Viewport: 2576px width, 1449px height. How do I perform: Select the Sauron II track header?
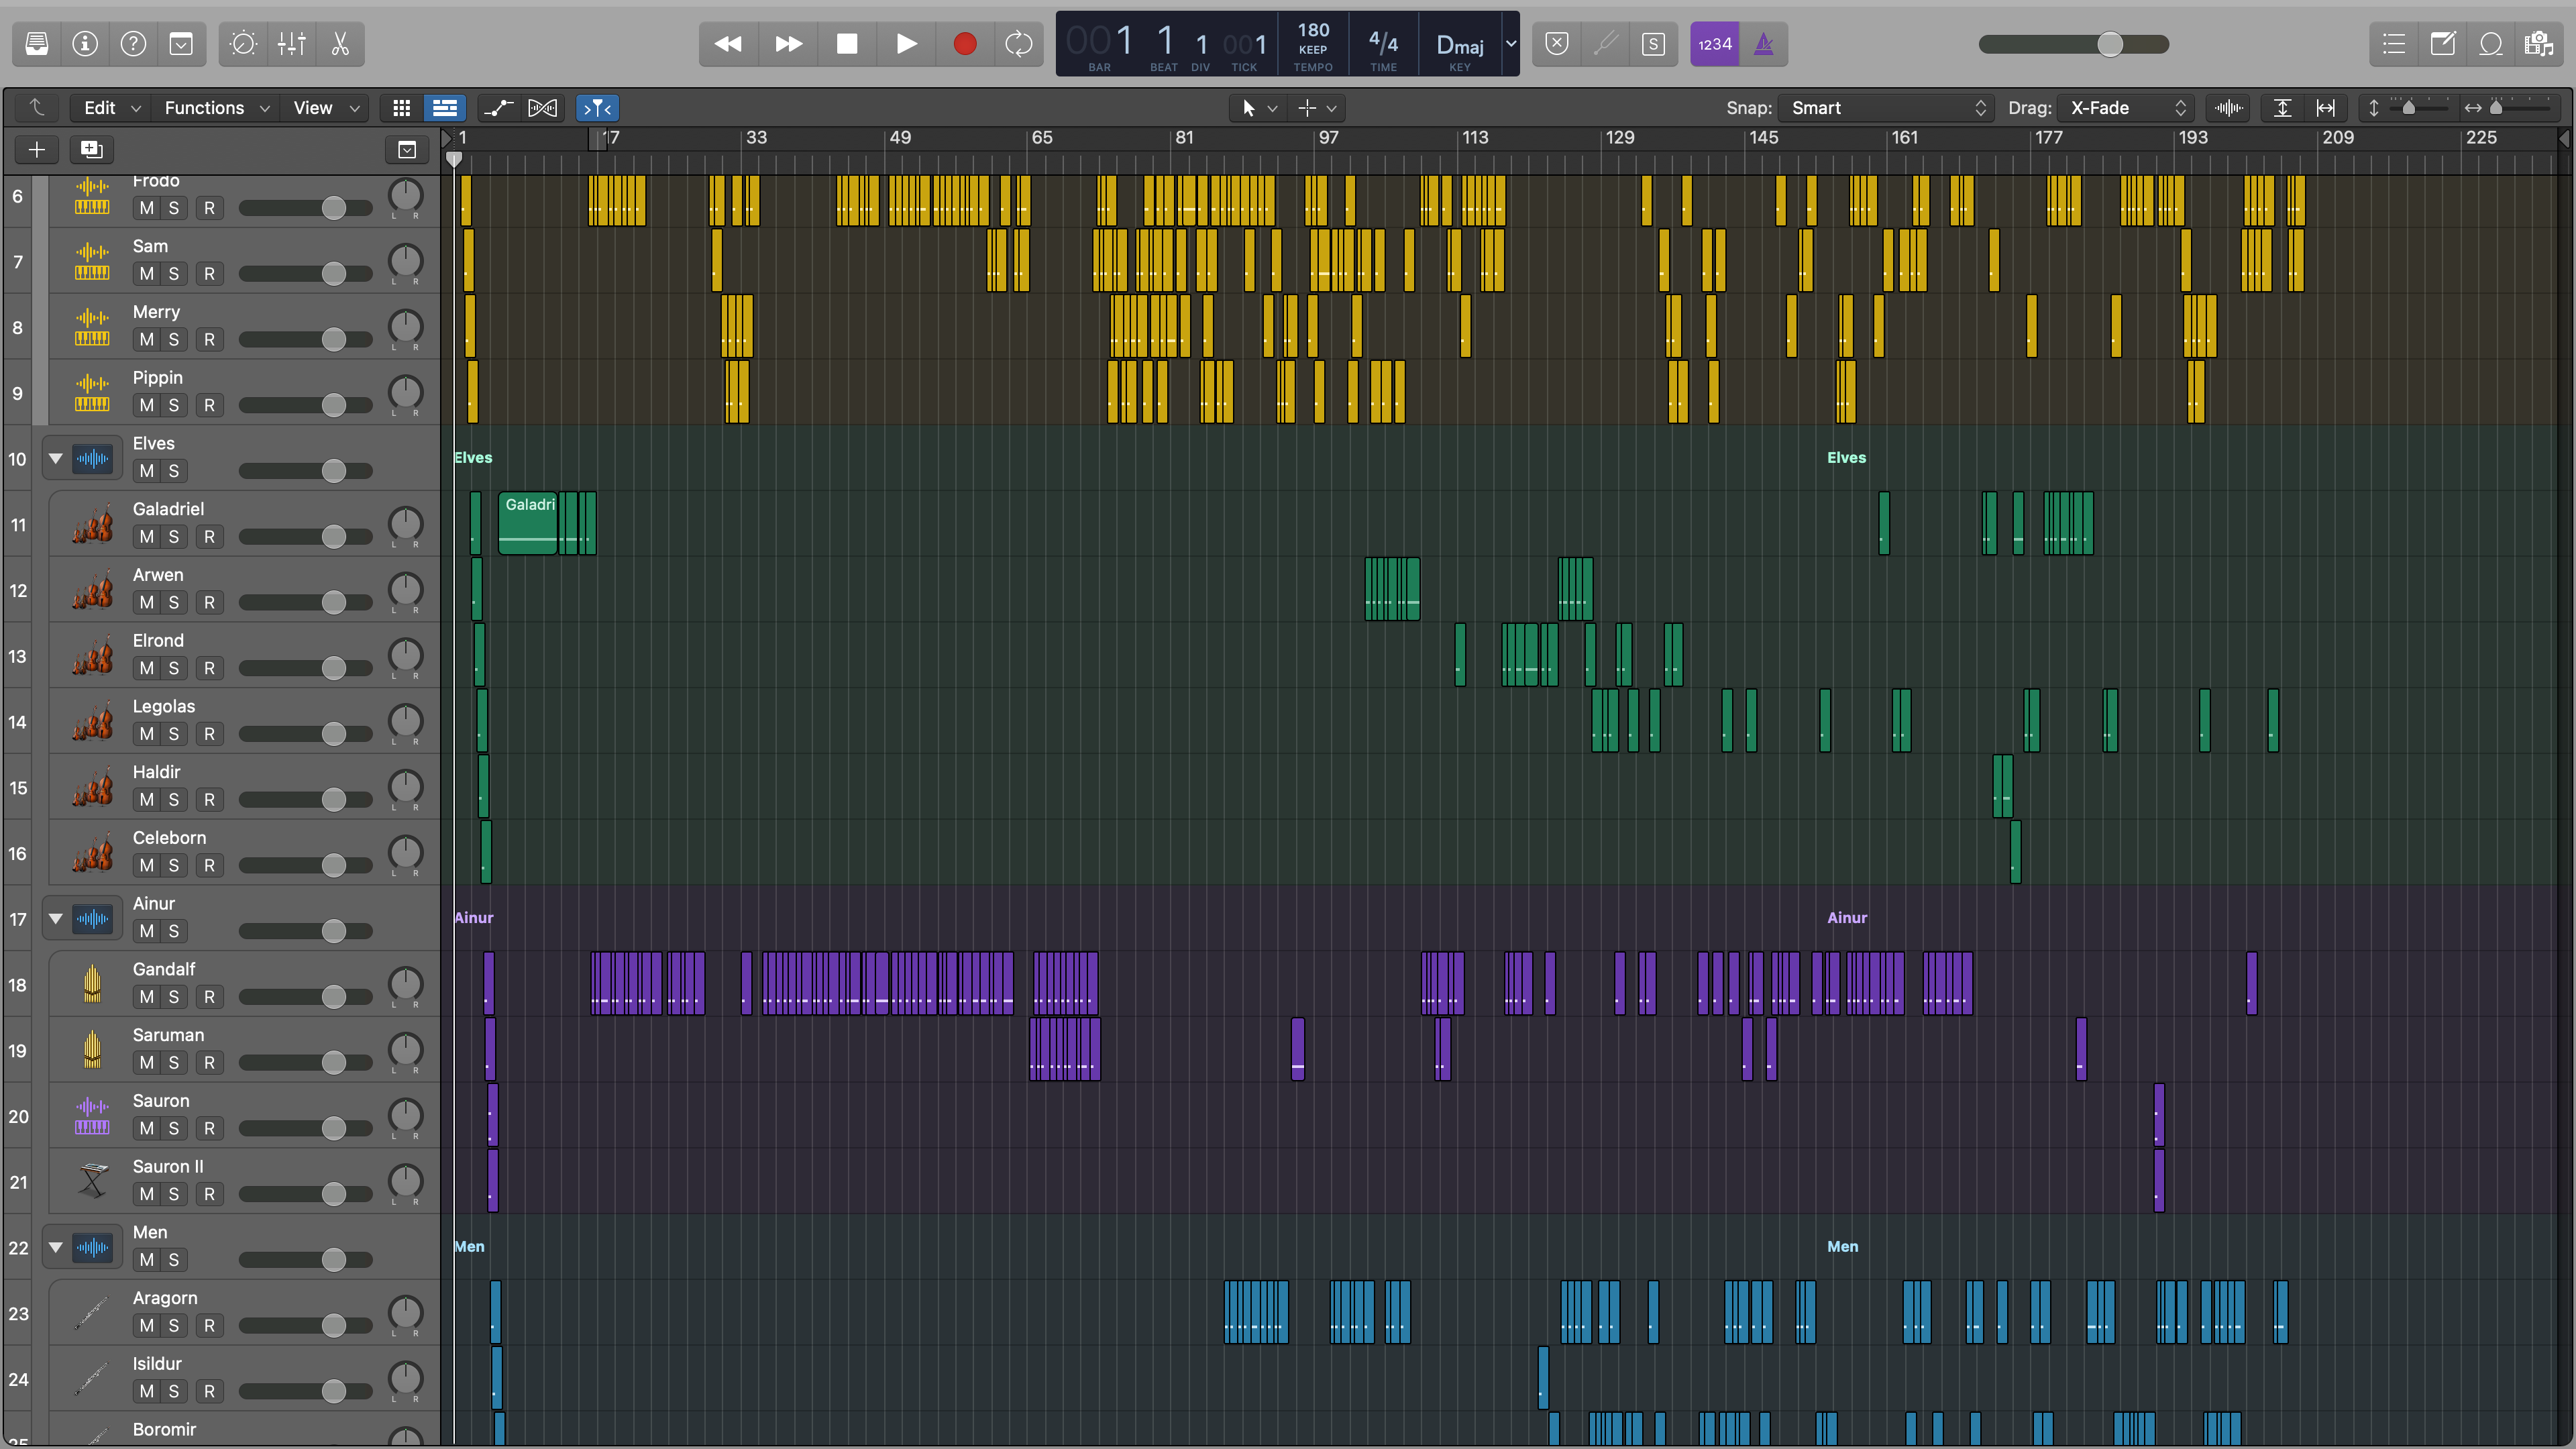point(244,1182)
